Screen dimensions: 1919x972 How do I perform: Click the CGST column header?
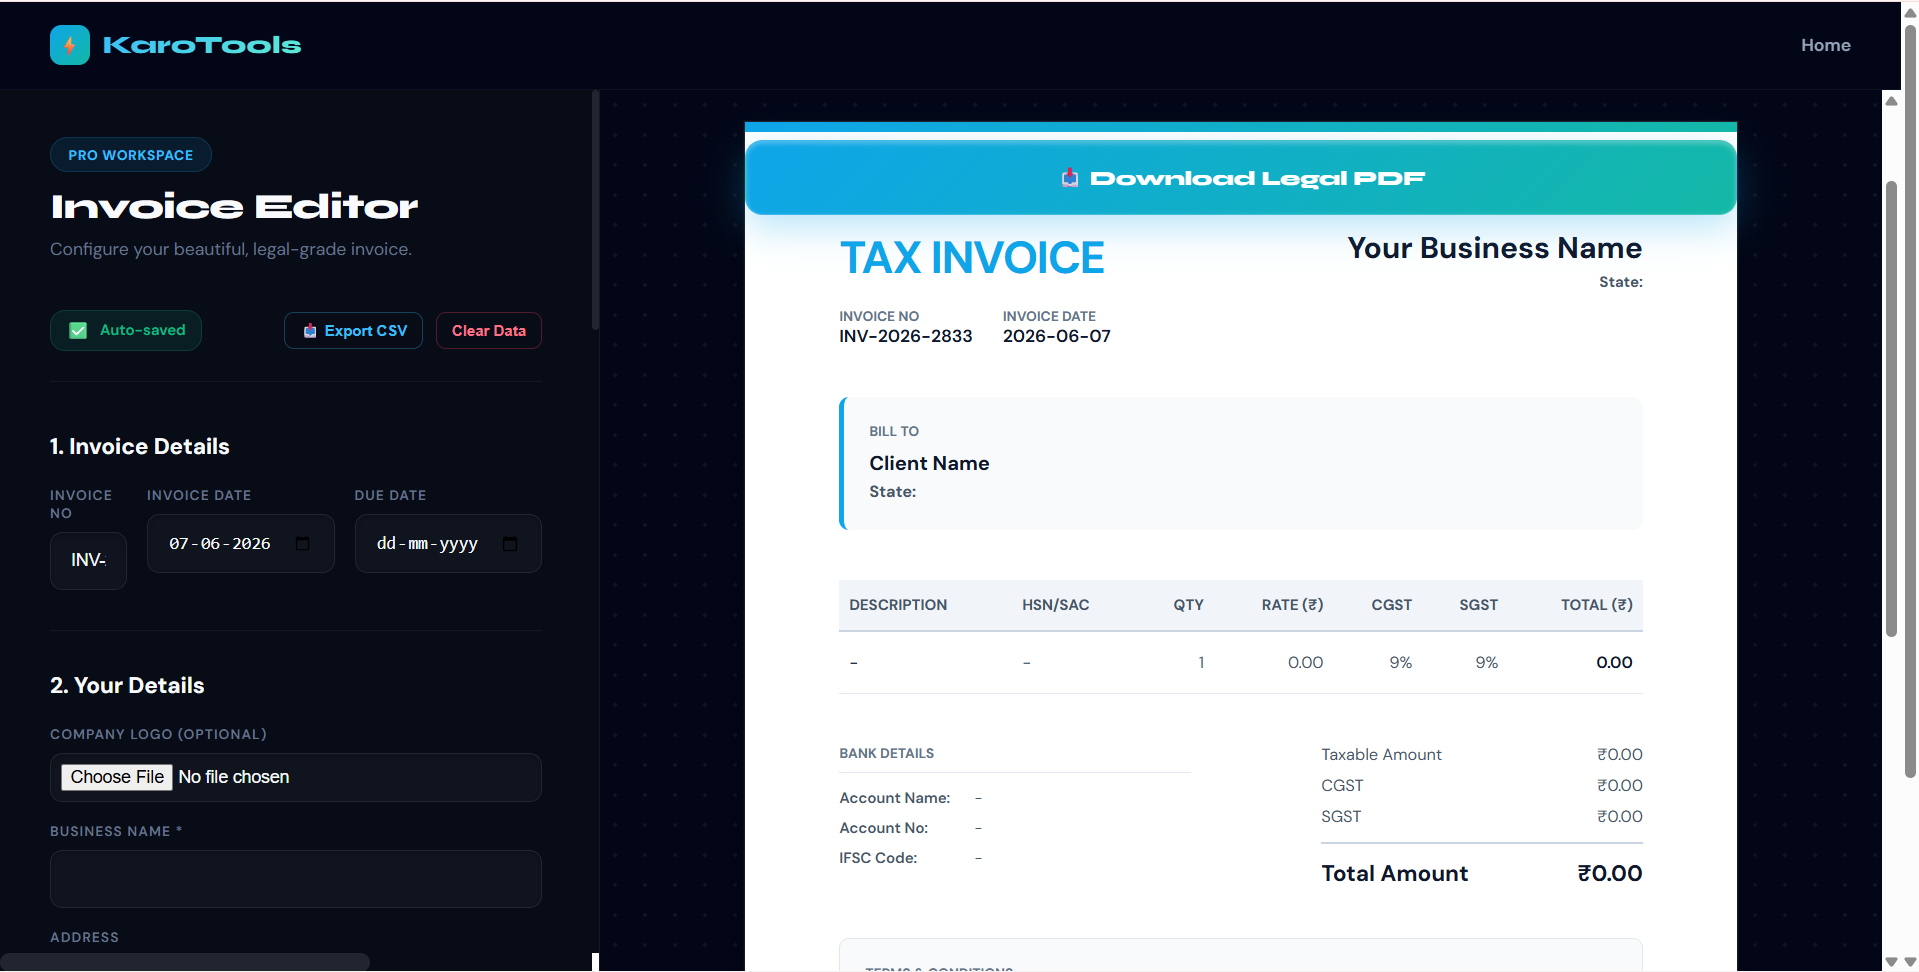point(1391,605)
